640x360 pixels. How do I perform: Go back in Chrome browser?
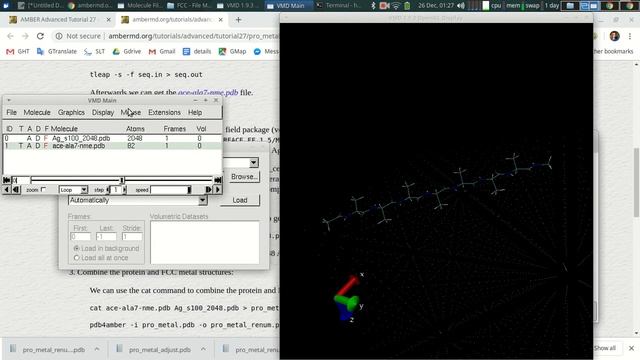11,36
